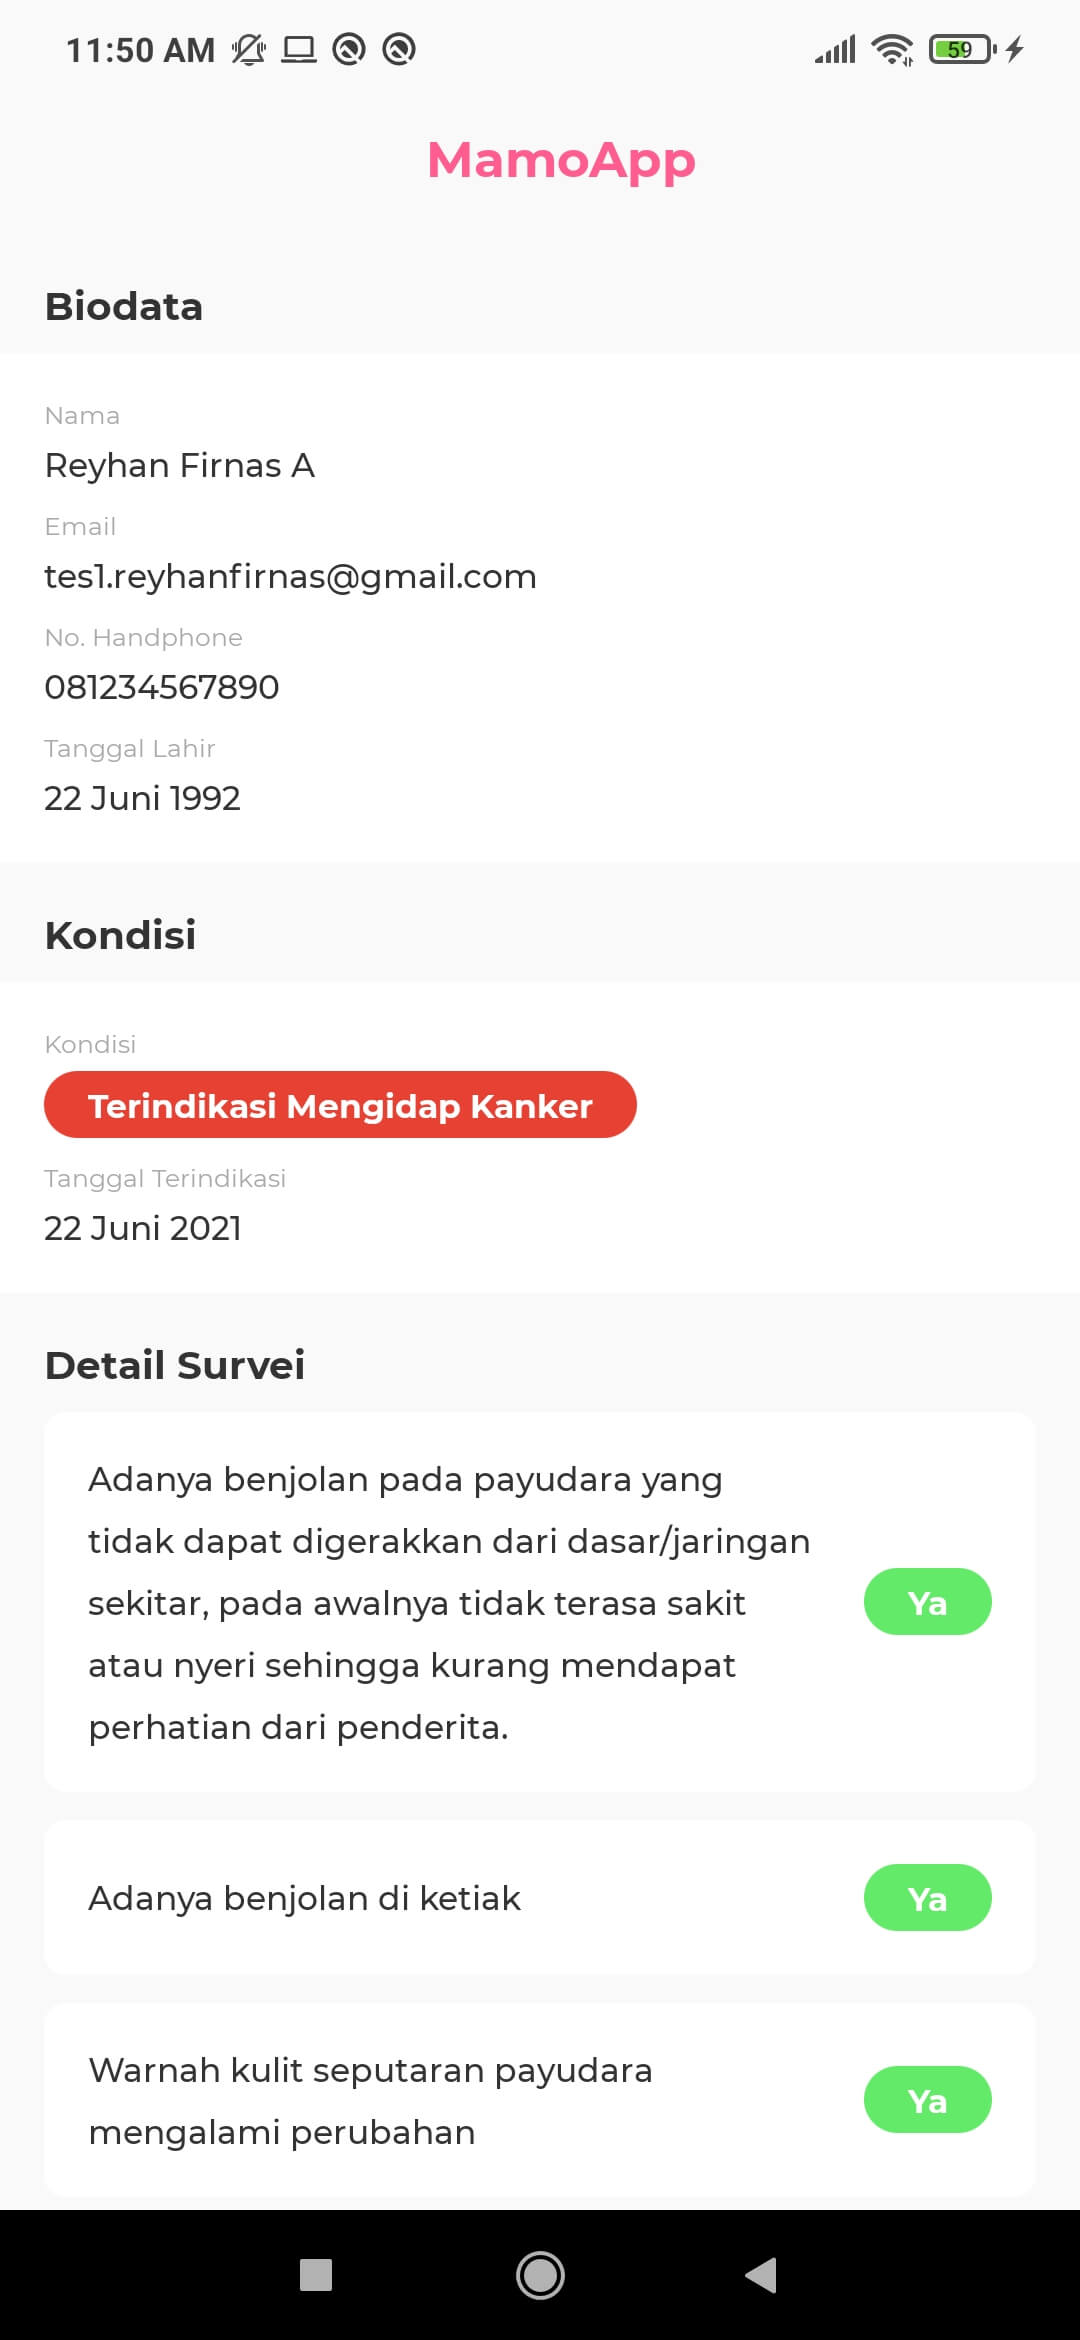
Task: Tap the muted bell notification icon
Action: [248, 49]
